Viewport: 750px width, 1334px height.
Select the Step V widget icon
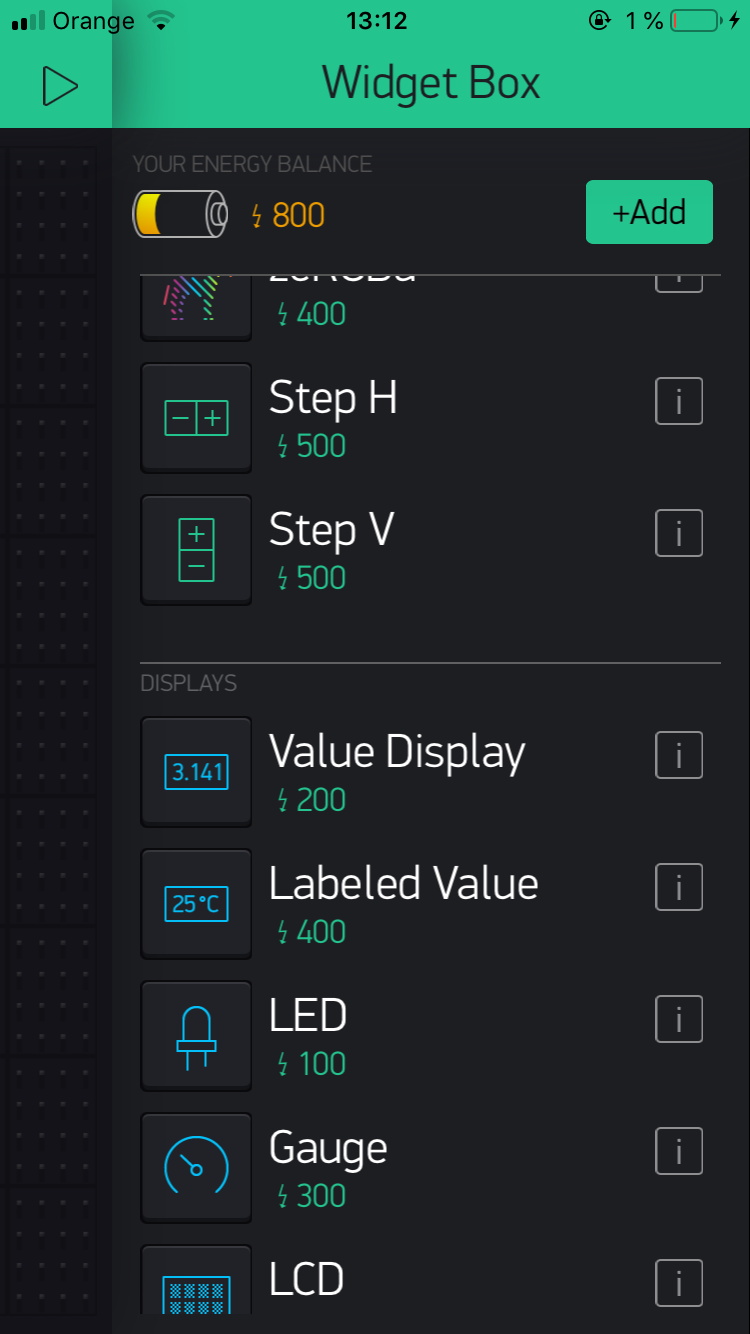pos(196,550)
